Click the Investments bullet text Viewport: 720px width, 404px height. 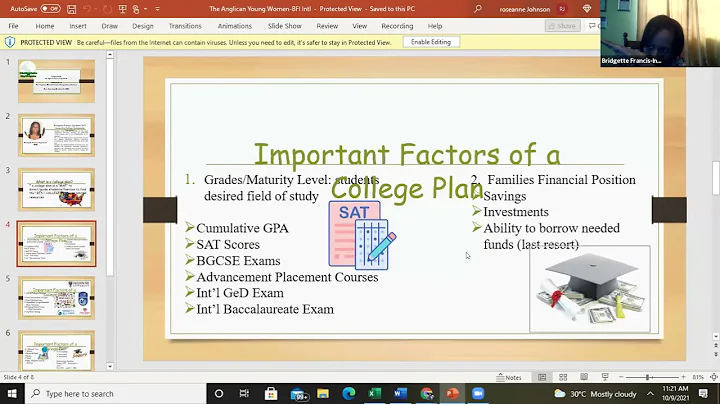(x=516, y=212)
